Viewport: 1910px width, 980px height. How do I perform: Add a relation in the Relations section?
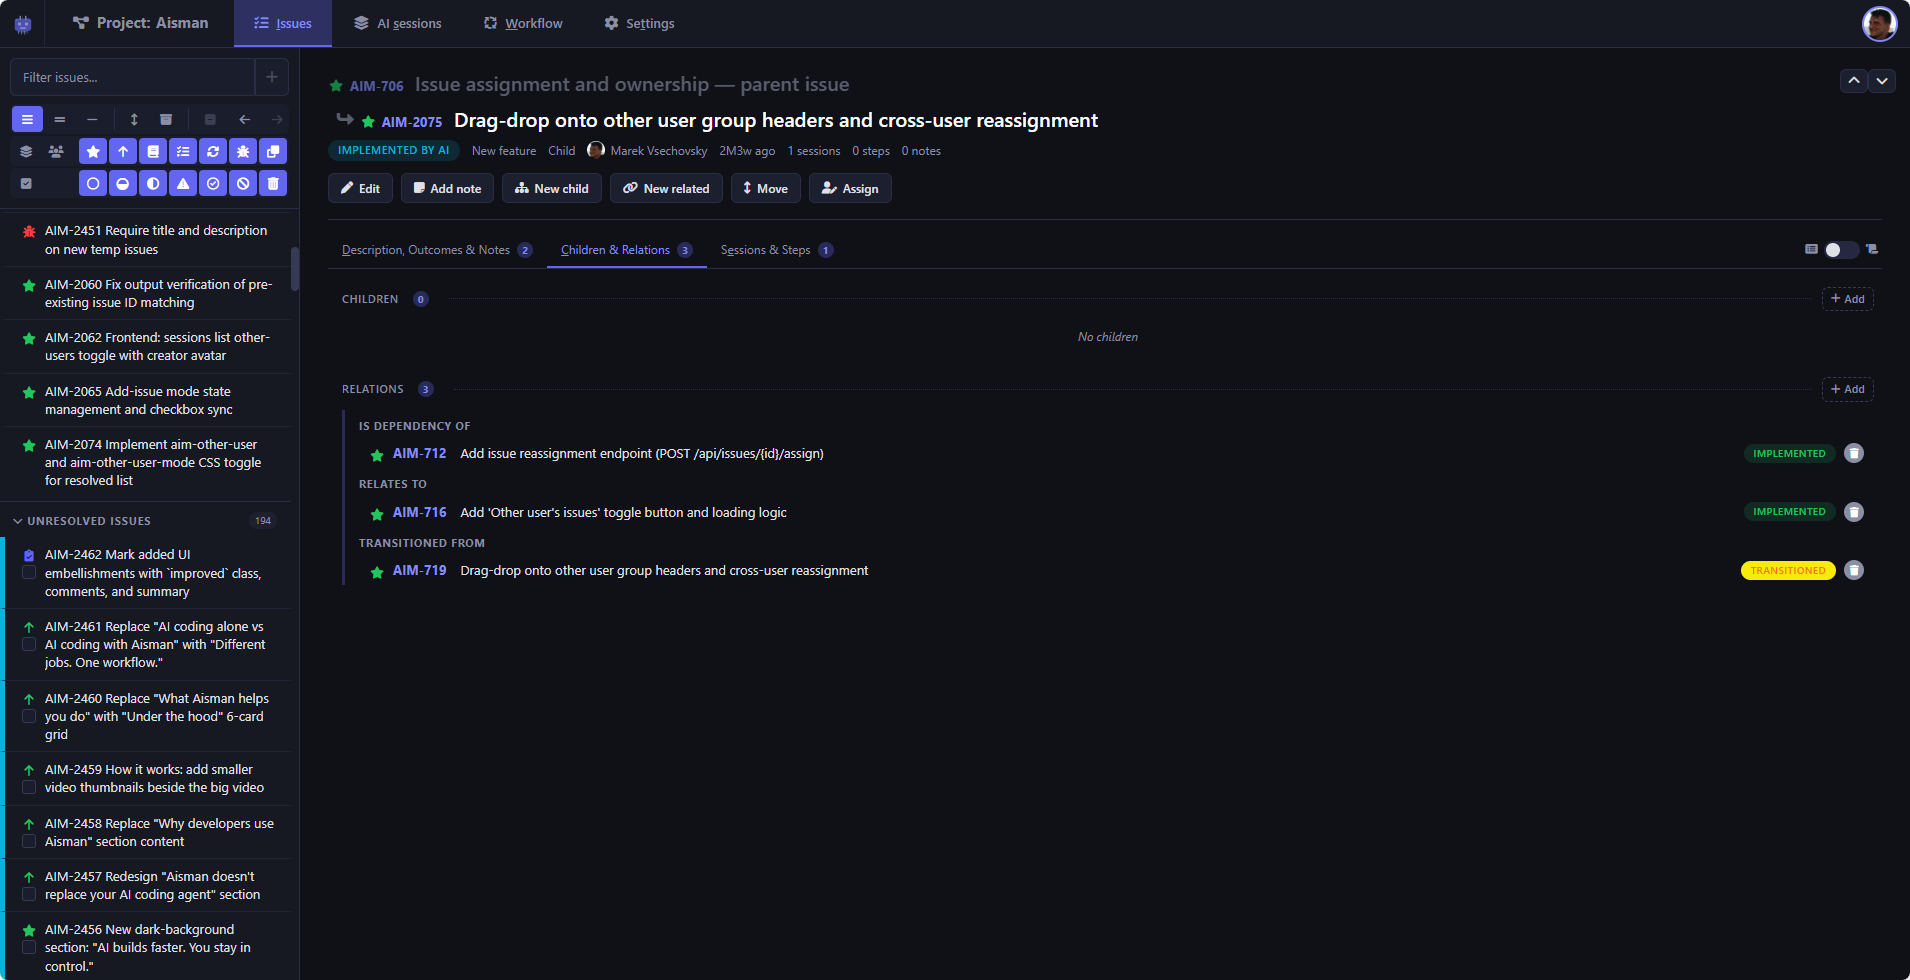1848,389
